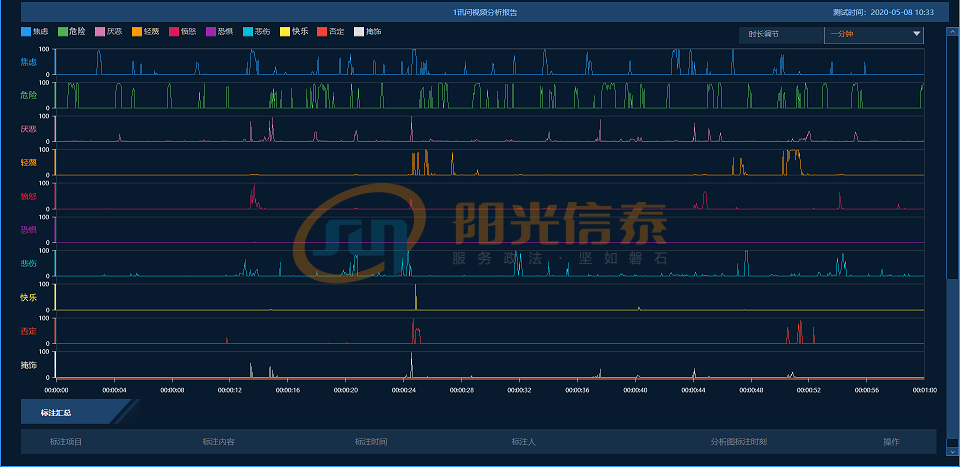The height and width of the screenshot is (467, 960).
Task: Click the 愤怒 chart row label
Action: pyautogui.click(x=29, y=196)
